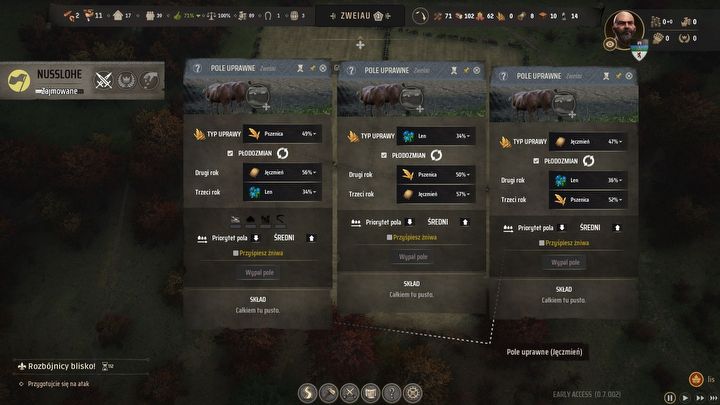Click the laurel wreath icon beside Nusslohe
Screen dimensions: 720x405
pos(126,81)
